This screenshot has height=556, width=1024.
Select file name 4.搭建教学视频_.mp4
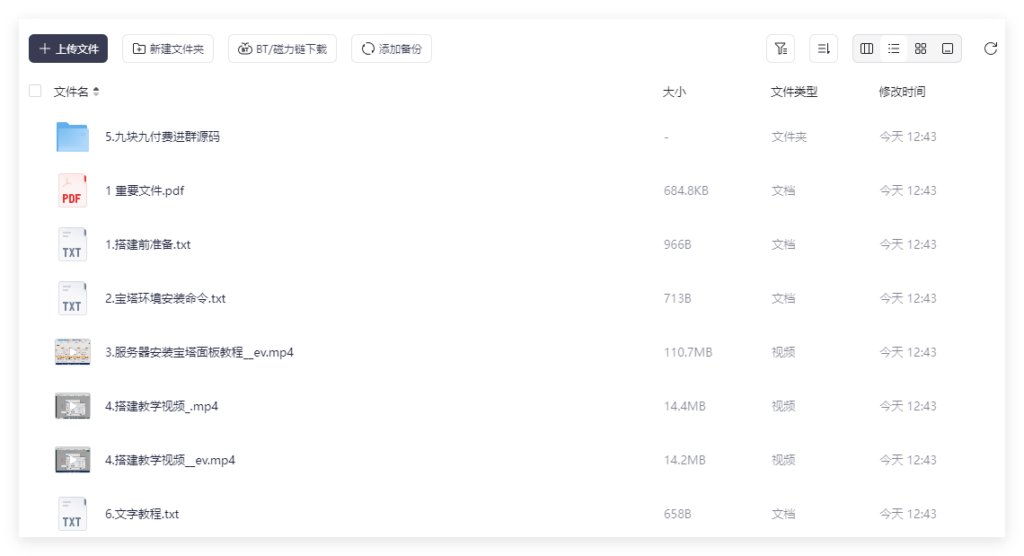[161, 406]
